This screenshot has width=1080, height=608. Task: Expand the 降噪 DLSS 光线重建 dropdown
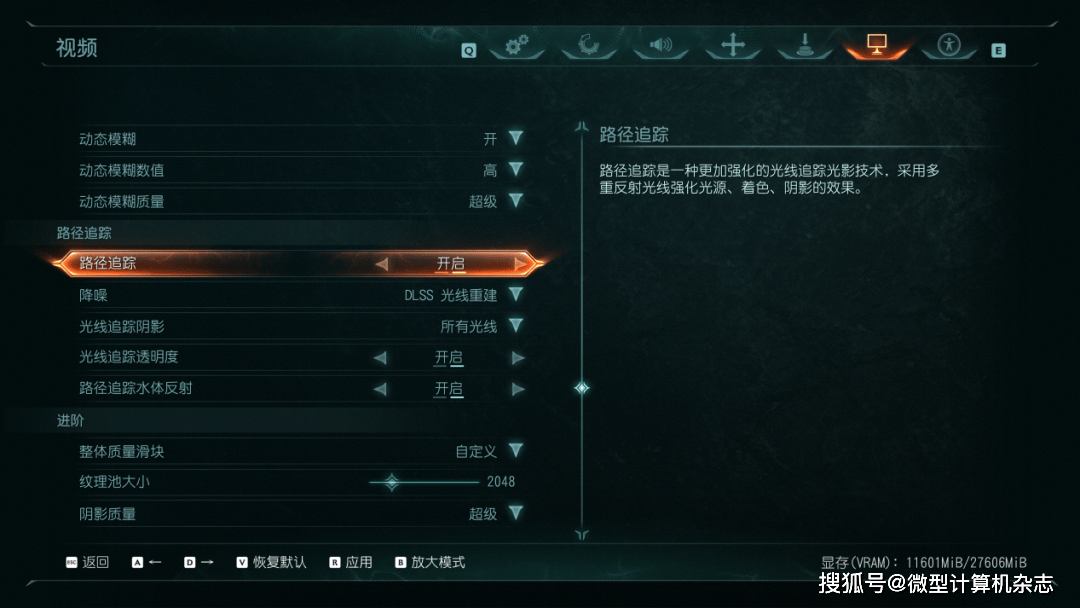(x=516, y=295)
